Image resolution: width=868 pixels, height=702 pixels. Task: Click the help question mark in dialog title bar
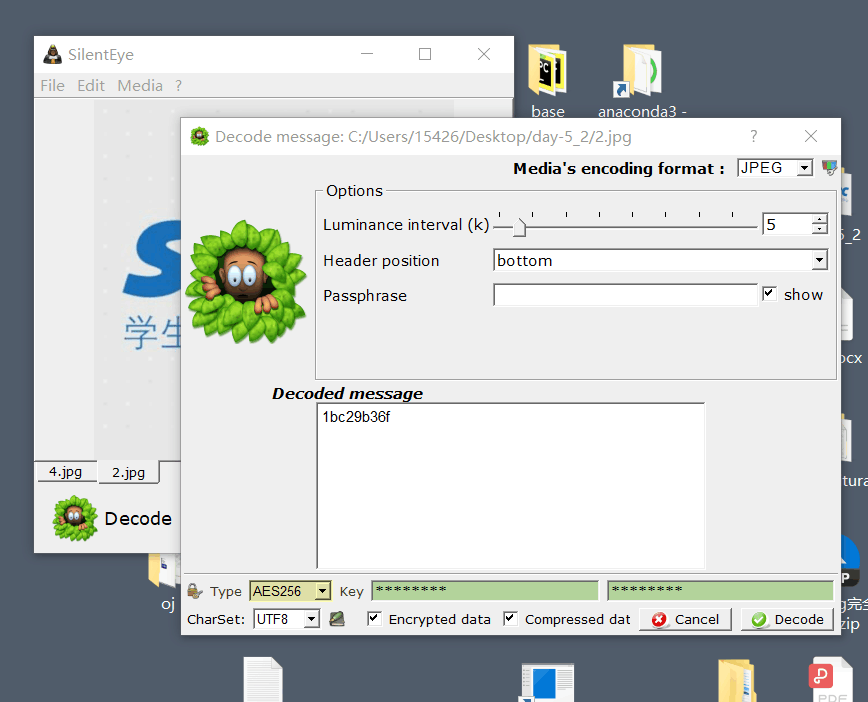click(753, 136)
